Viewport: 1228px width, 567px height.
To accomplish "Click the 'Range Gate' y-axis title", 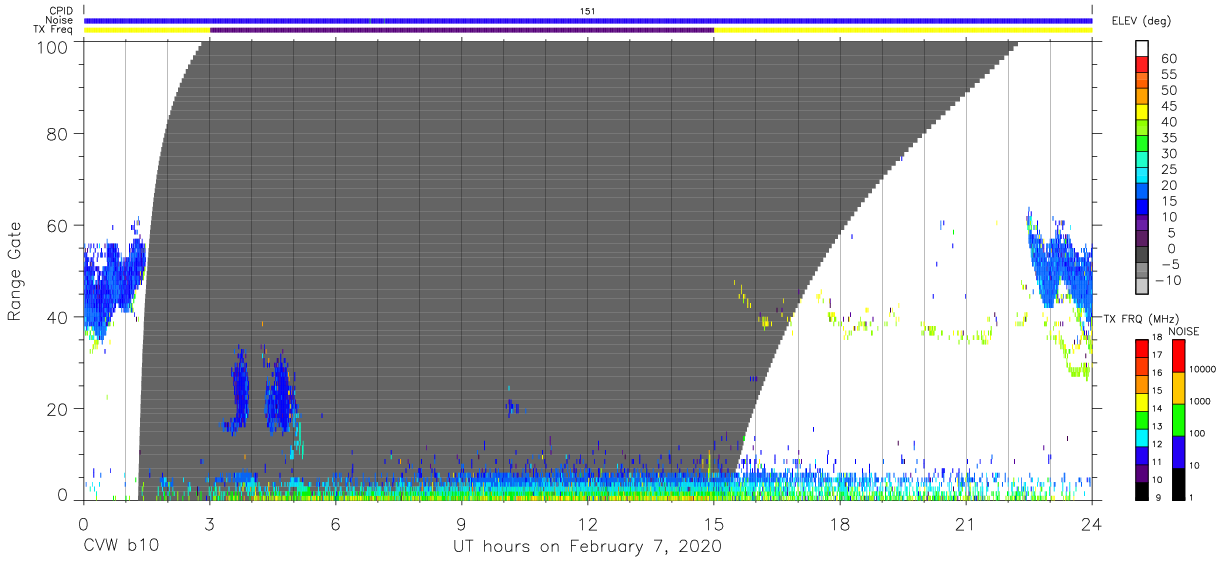I will [x=15, y=272].
